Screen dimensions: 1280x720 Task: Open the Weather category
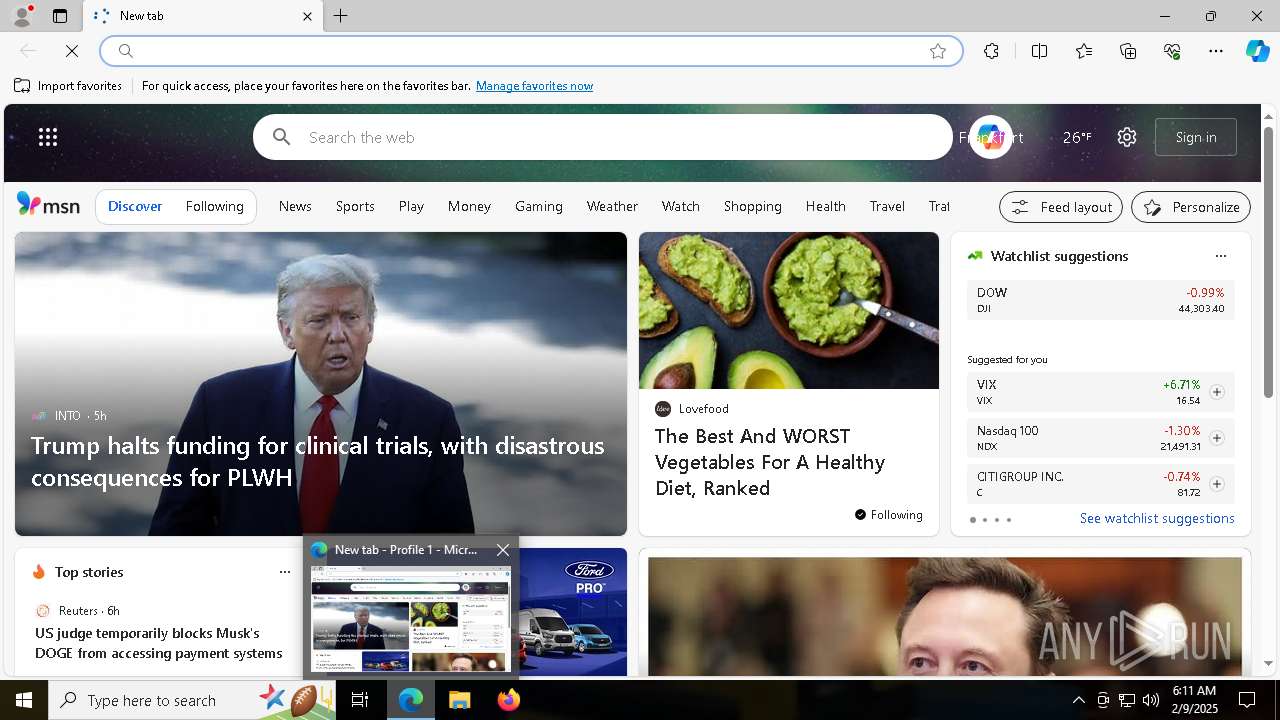click(x=612, y=206)
